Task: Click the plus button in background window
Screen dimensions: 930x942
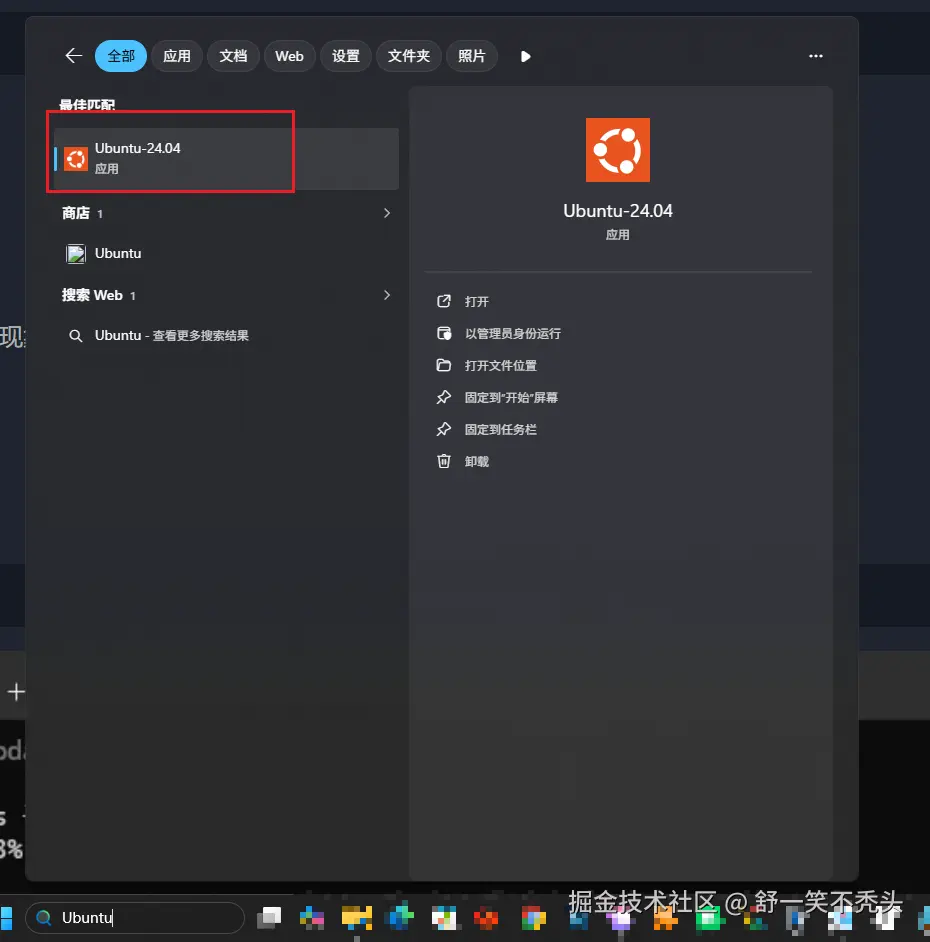Action: [x=16, y=692]
